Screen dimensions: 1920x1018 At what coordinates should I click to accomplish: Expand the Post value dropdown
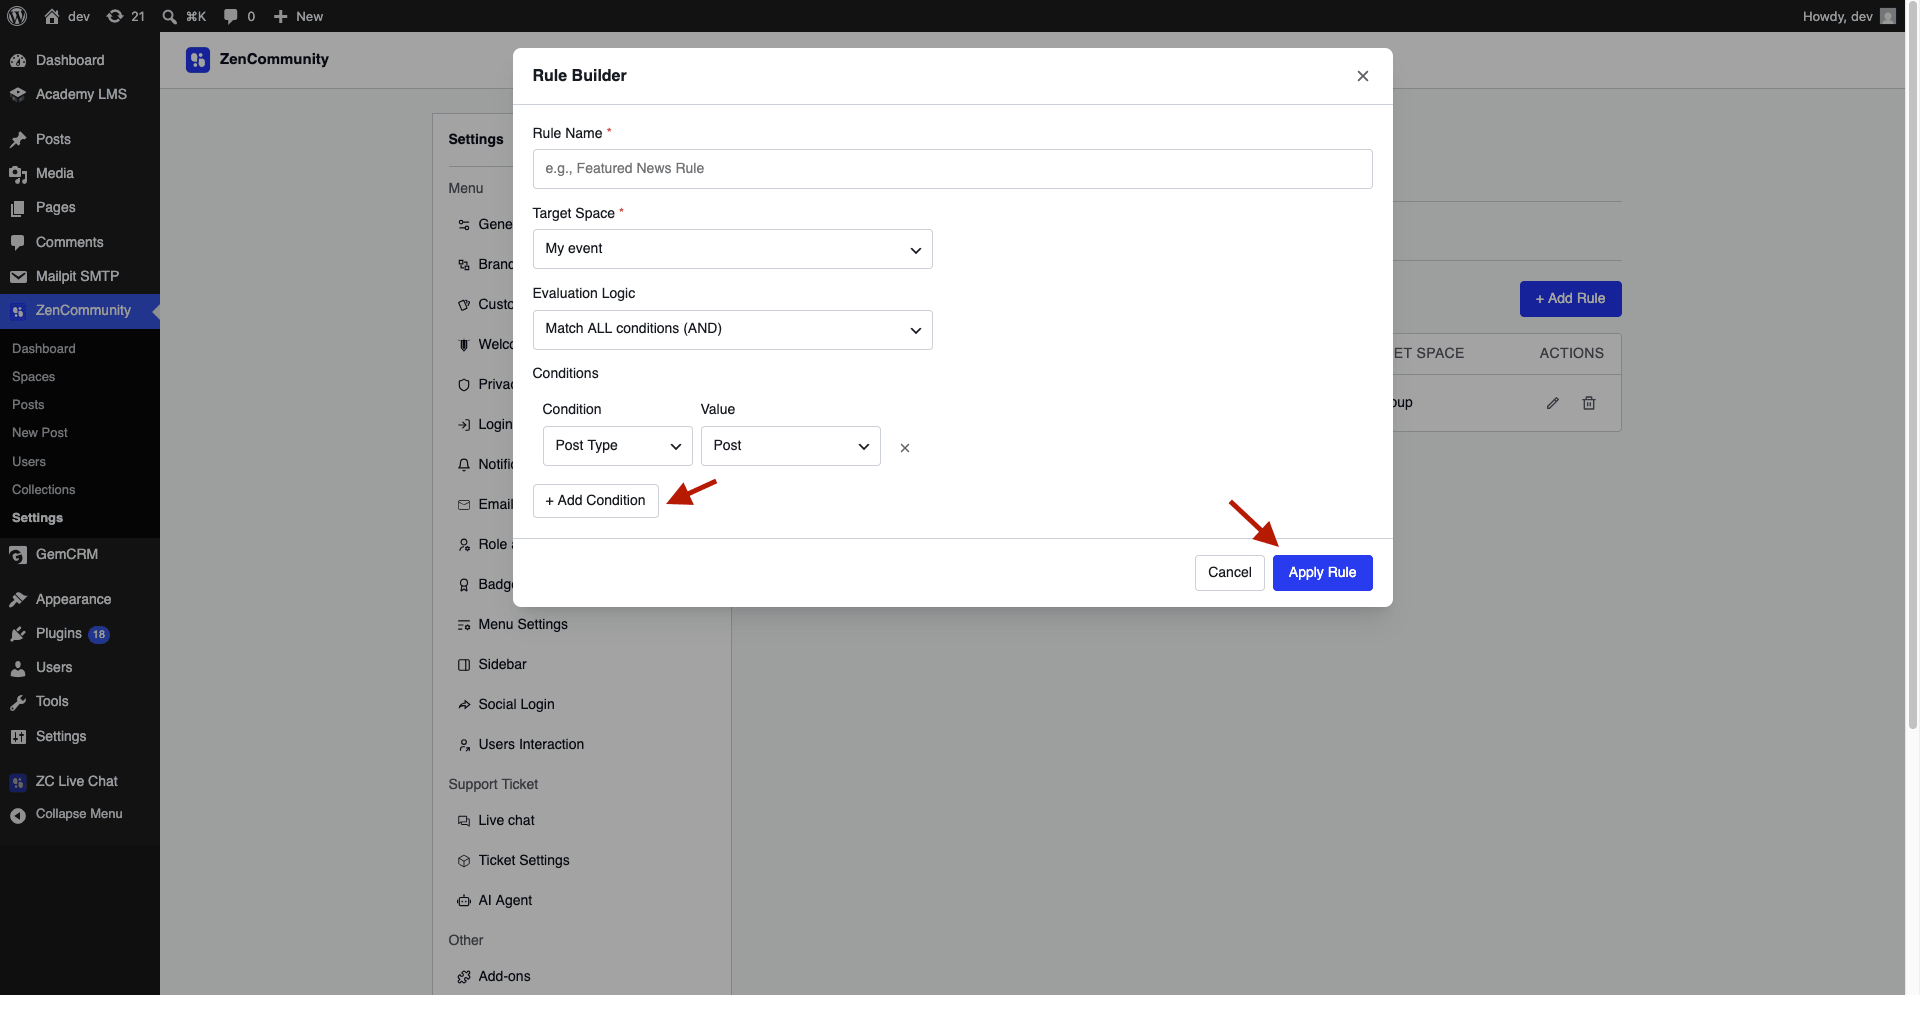(x=790, y=446)
